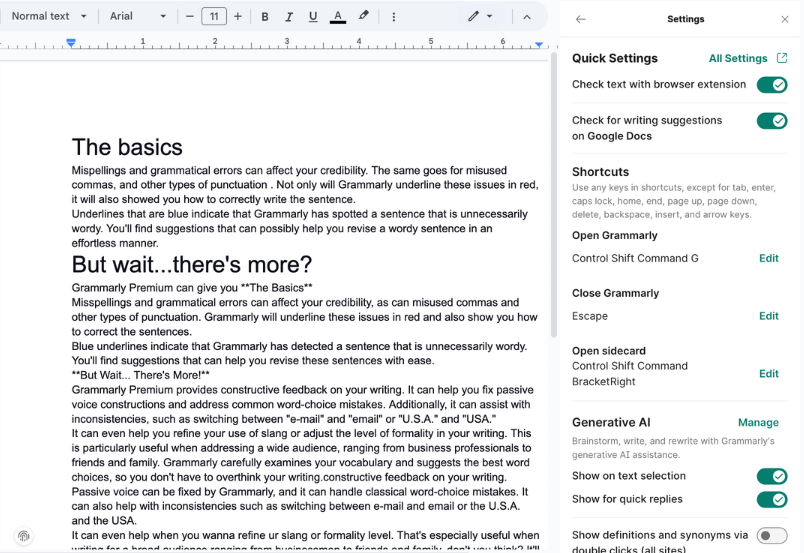
Task: Click the left indent marker on ruler
Action: (71, 43)
